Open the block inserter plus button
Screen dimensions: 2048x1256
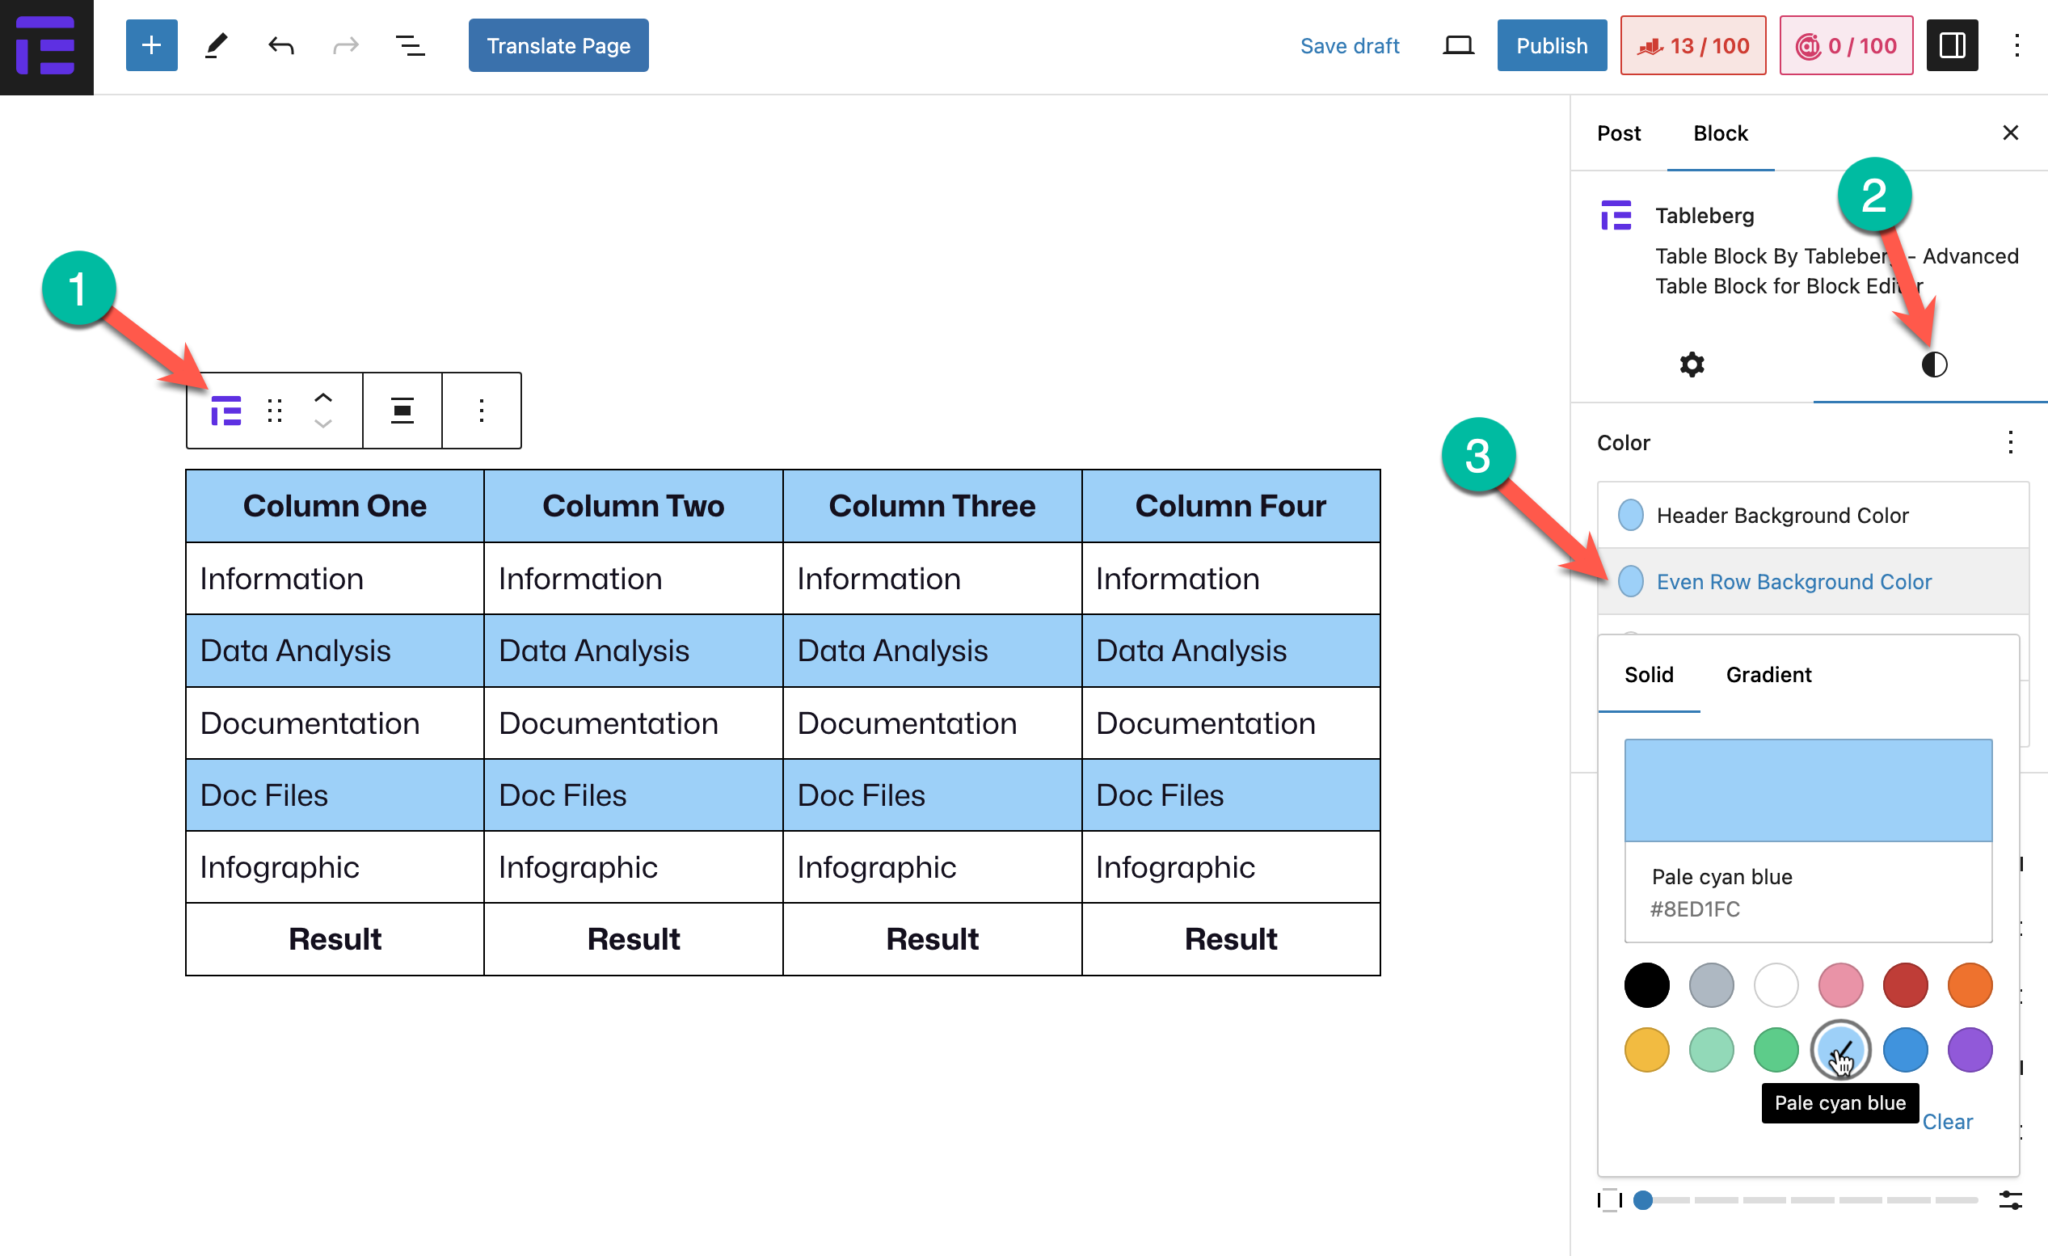tap(151, 46)
